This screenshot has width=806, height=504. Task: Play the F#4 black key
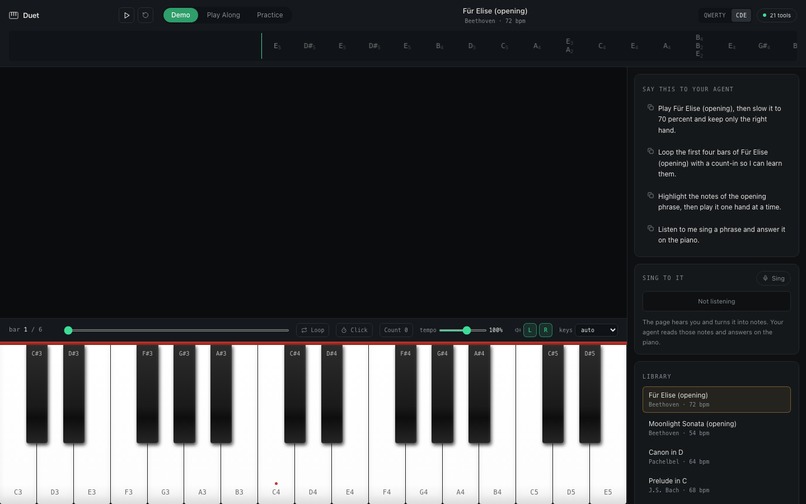[406, 393]
